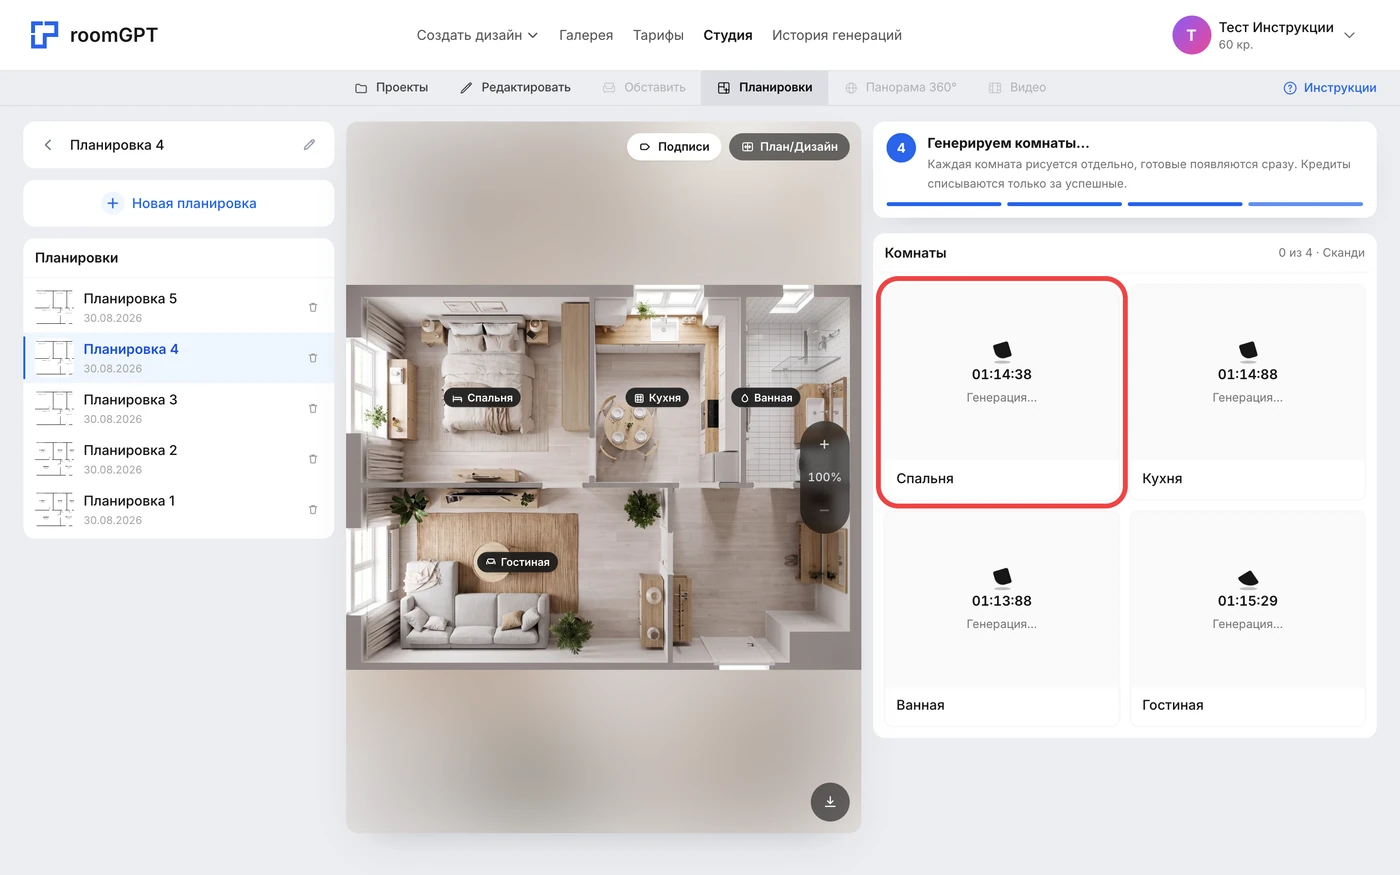The image size is (1400, 875).
Task: Open the Тарифы page
Action: click(x=658, y=35)
